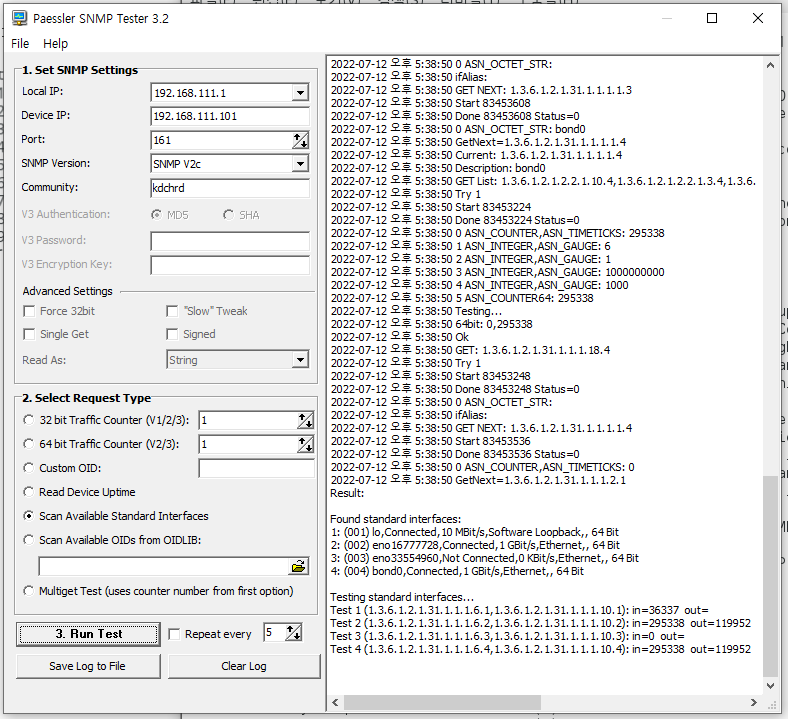Click the "Result:" log line
This screenshot has width=788, height=719.
tap(347, 493)
